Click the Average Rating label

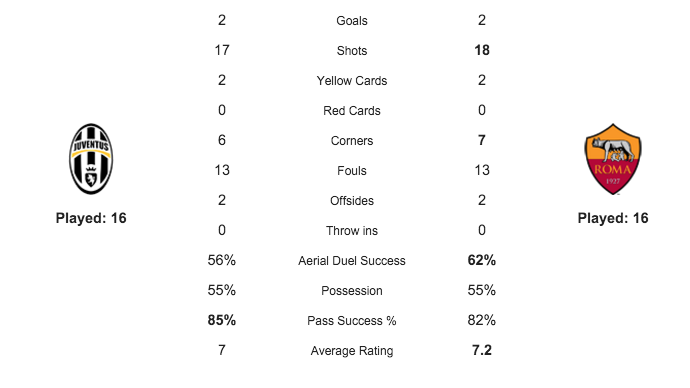tap(352, 351)
